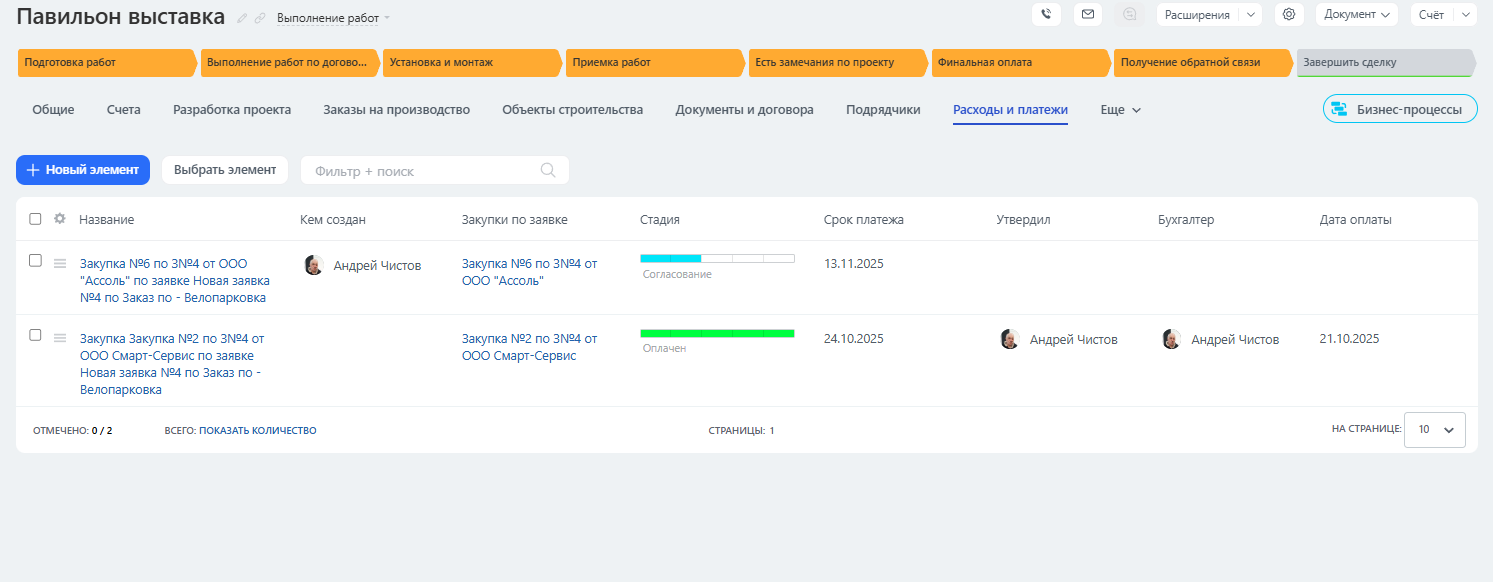Open deal settings with the gear icon
1493x582 pixels.
(1289, 15)
